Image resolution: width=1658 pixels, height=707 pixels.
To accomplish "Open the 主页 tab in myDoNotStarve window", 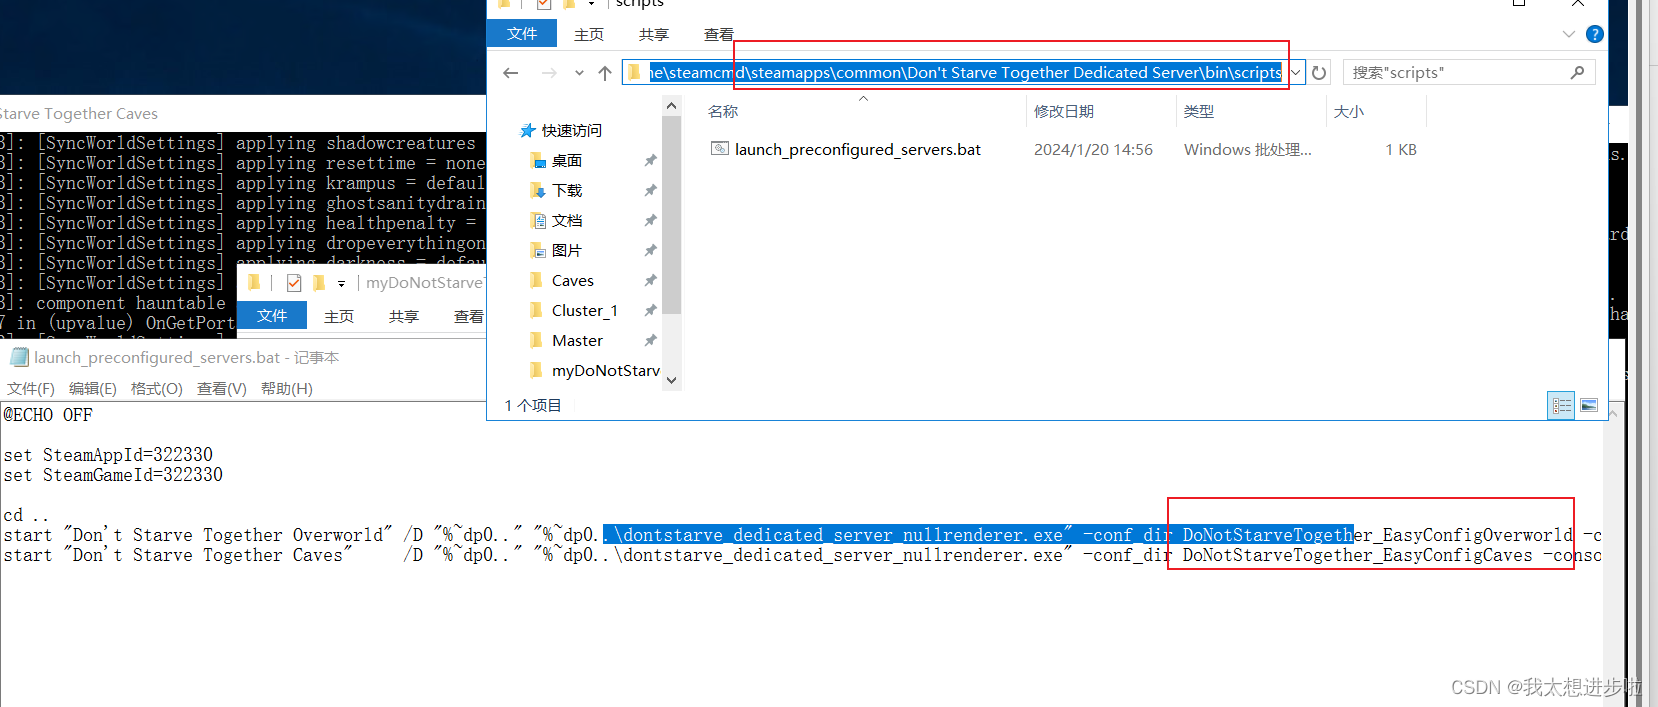I will coord(339,316).
